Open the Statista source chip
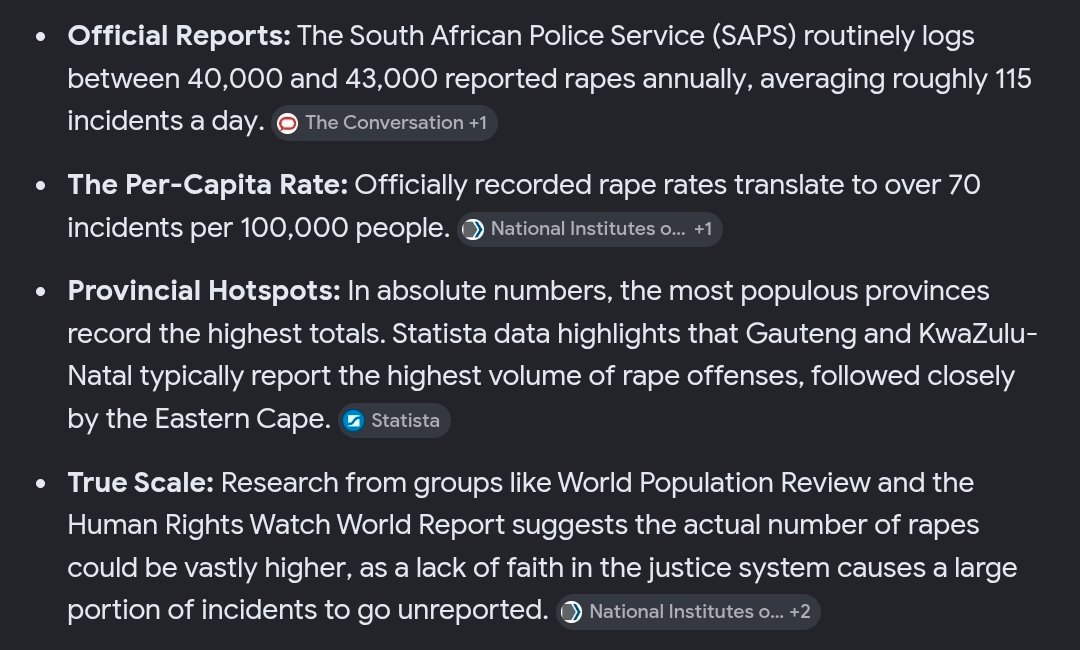This screenshot has width=1080, height=650. click(394, 421)
